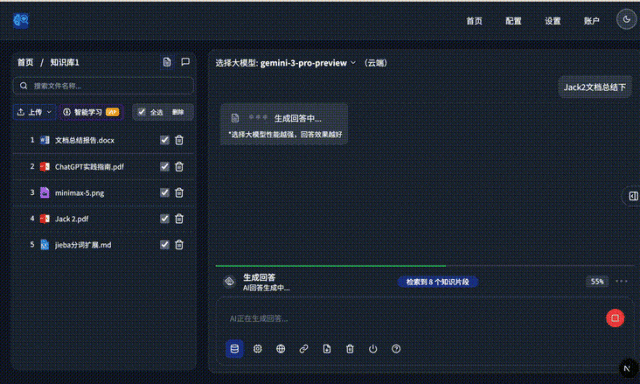Open the chat settings gear icon
Screen dimensions: 640x384
pyautogui.click(x=258, y=349)
